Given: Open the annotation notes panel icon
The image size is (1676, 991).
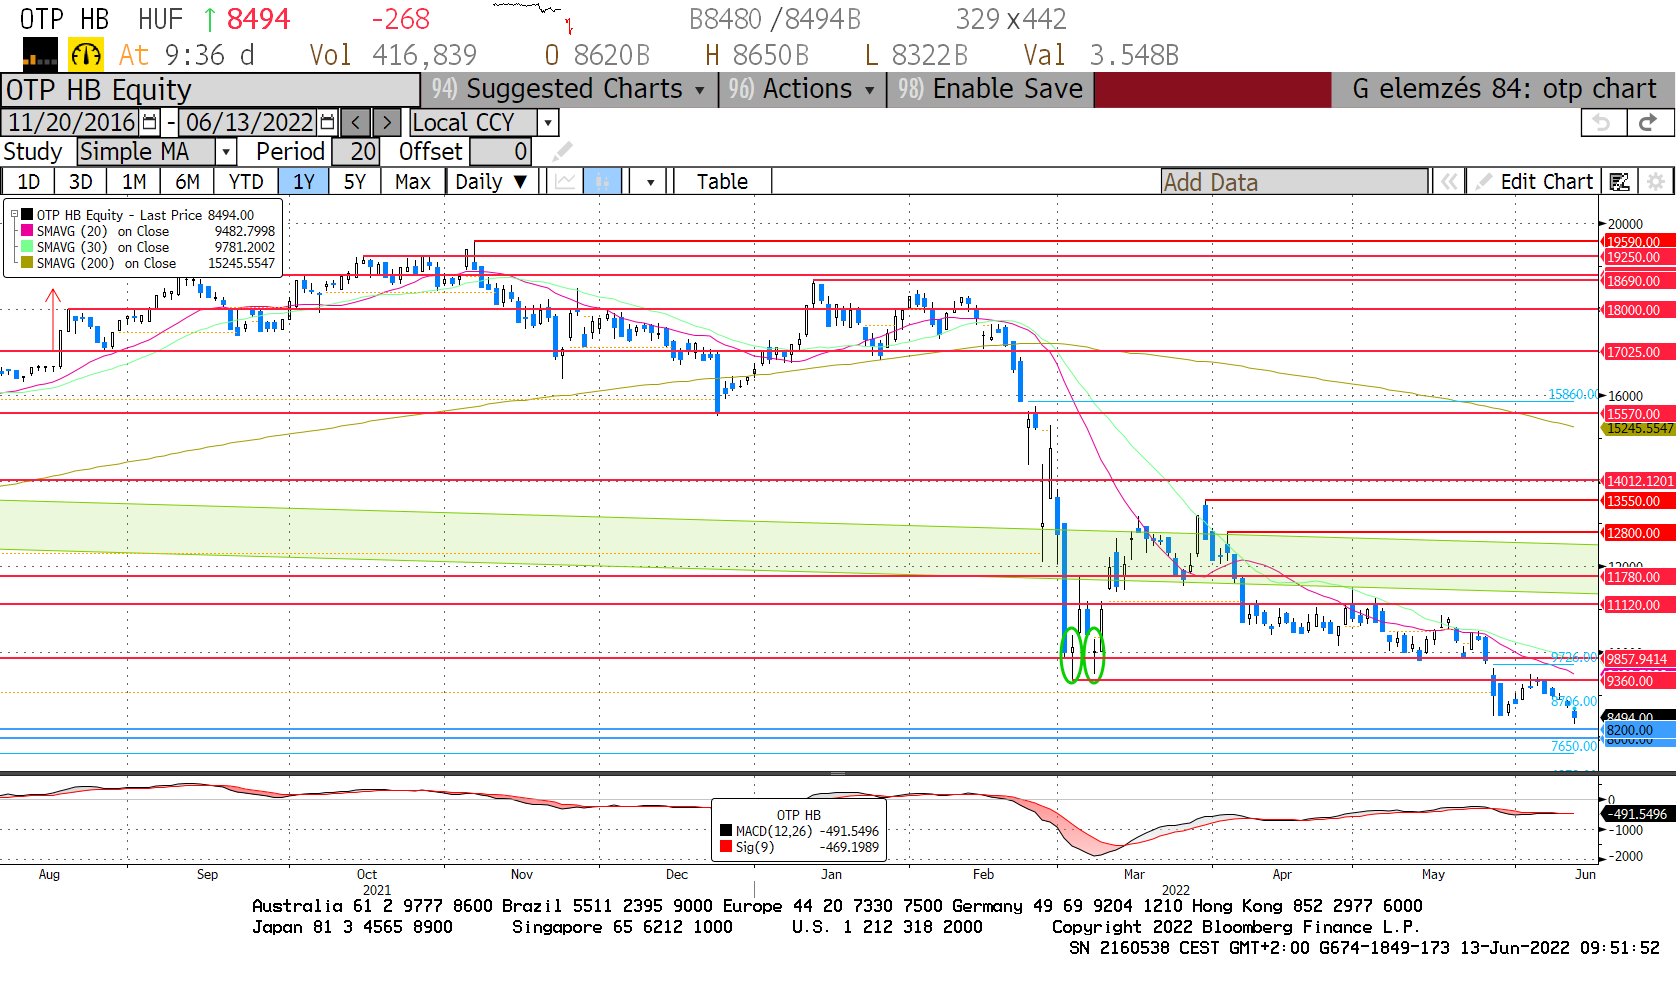Looking at the screenshot, I should point(1619,181).
